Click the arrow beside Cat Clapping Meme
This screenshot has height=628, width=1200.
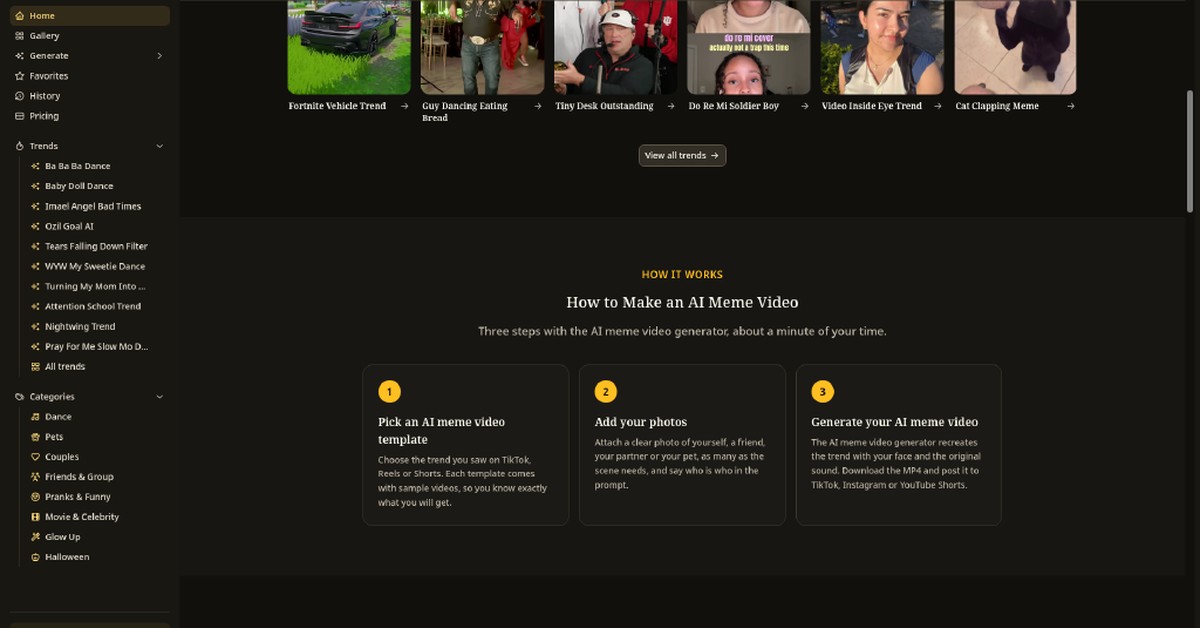pos(1071,106)
